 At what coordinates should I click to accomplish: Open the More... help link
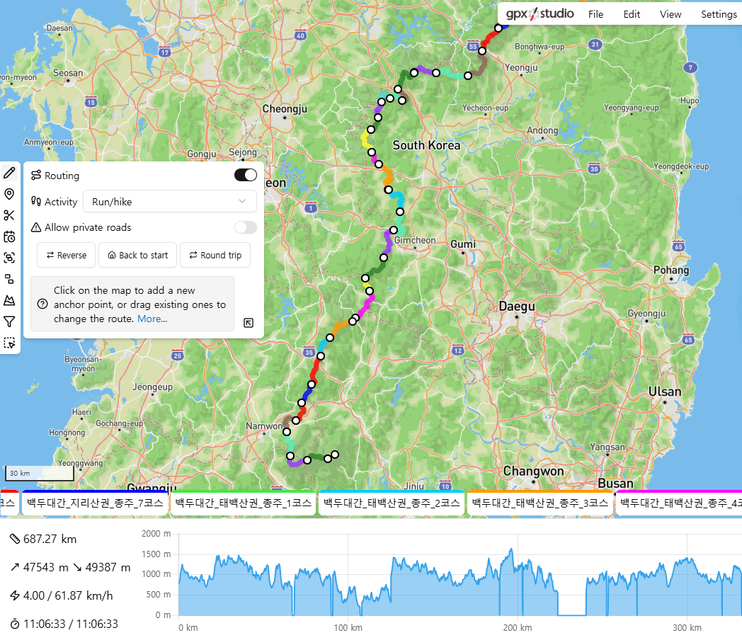point(152,319)
